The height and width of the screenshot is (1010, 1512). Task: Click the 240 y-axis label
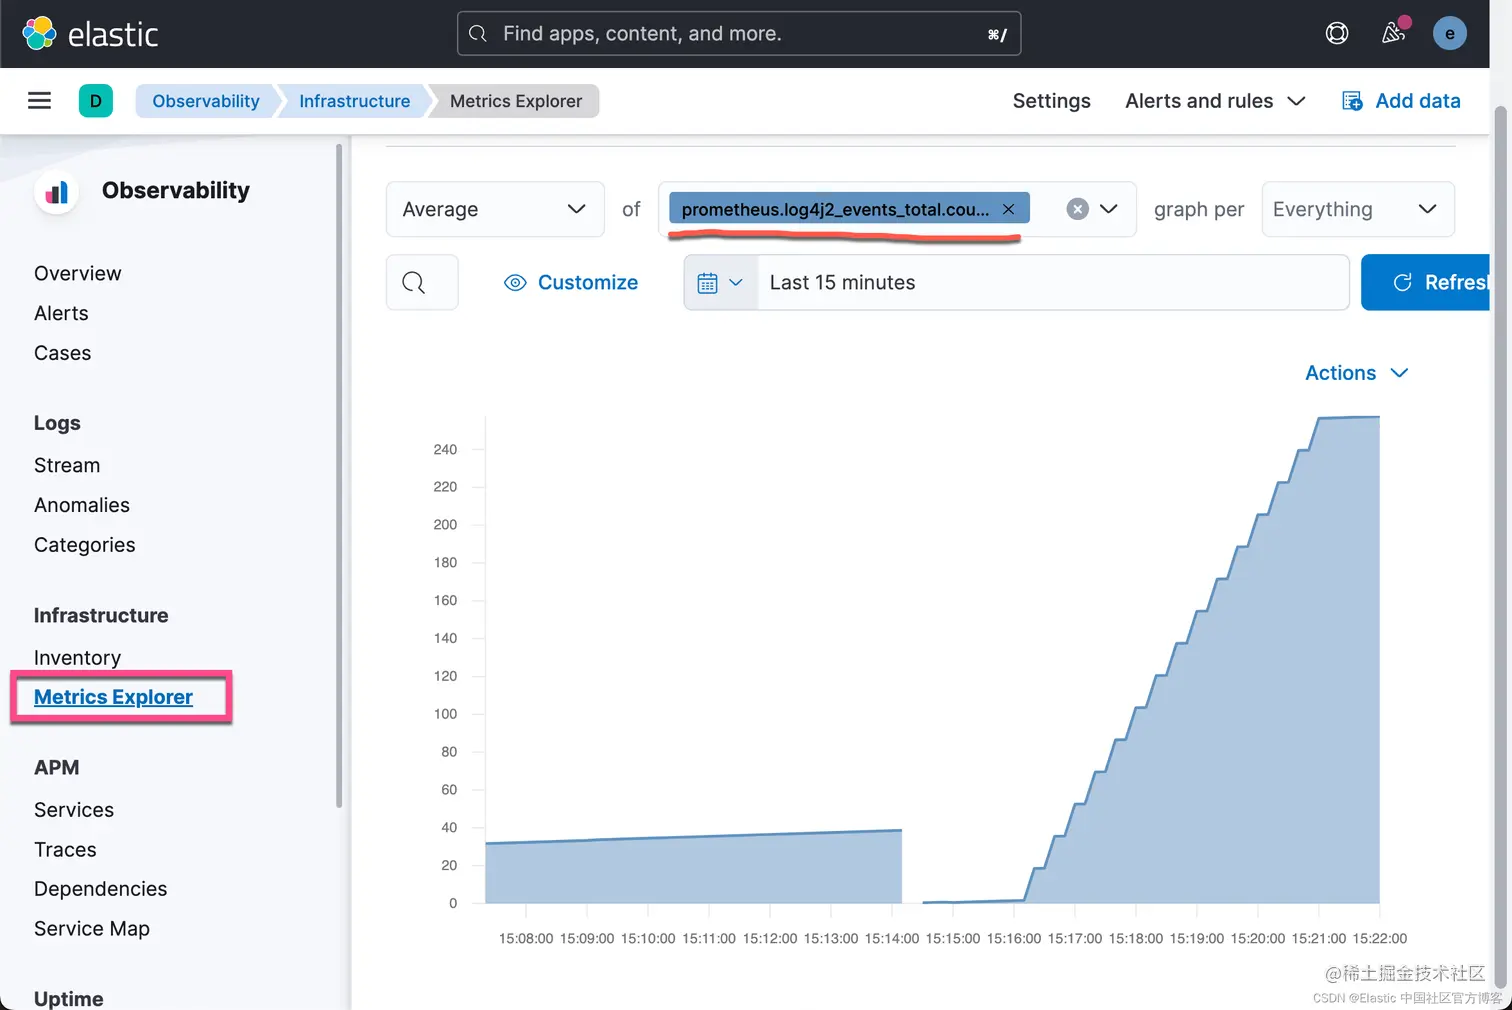[445, 450]
